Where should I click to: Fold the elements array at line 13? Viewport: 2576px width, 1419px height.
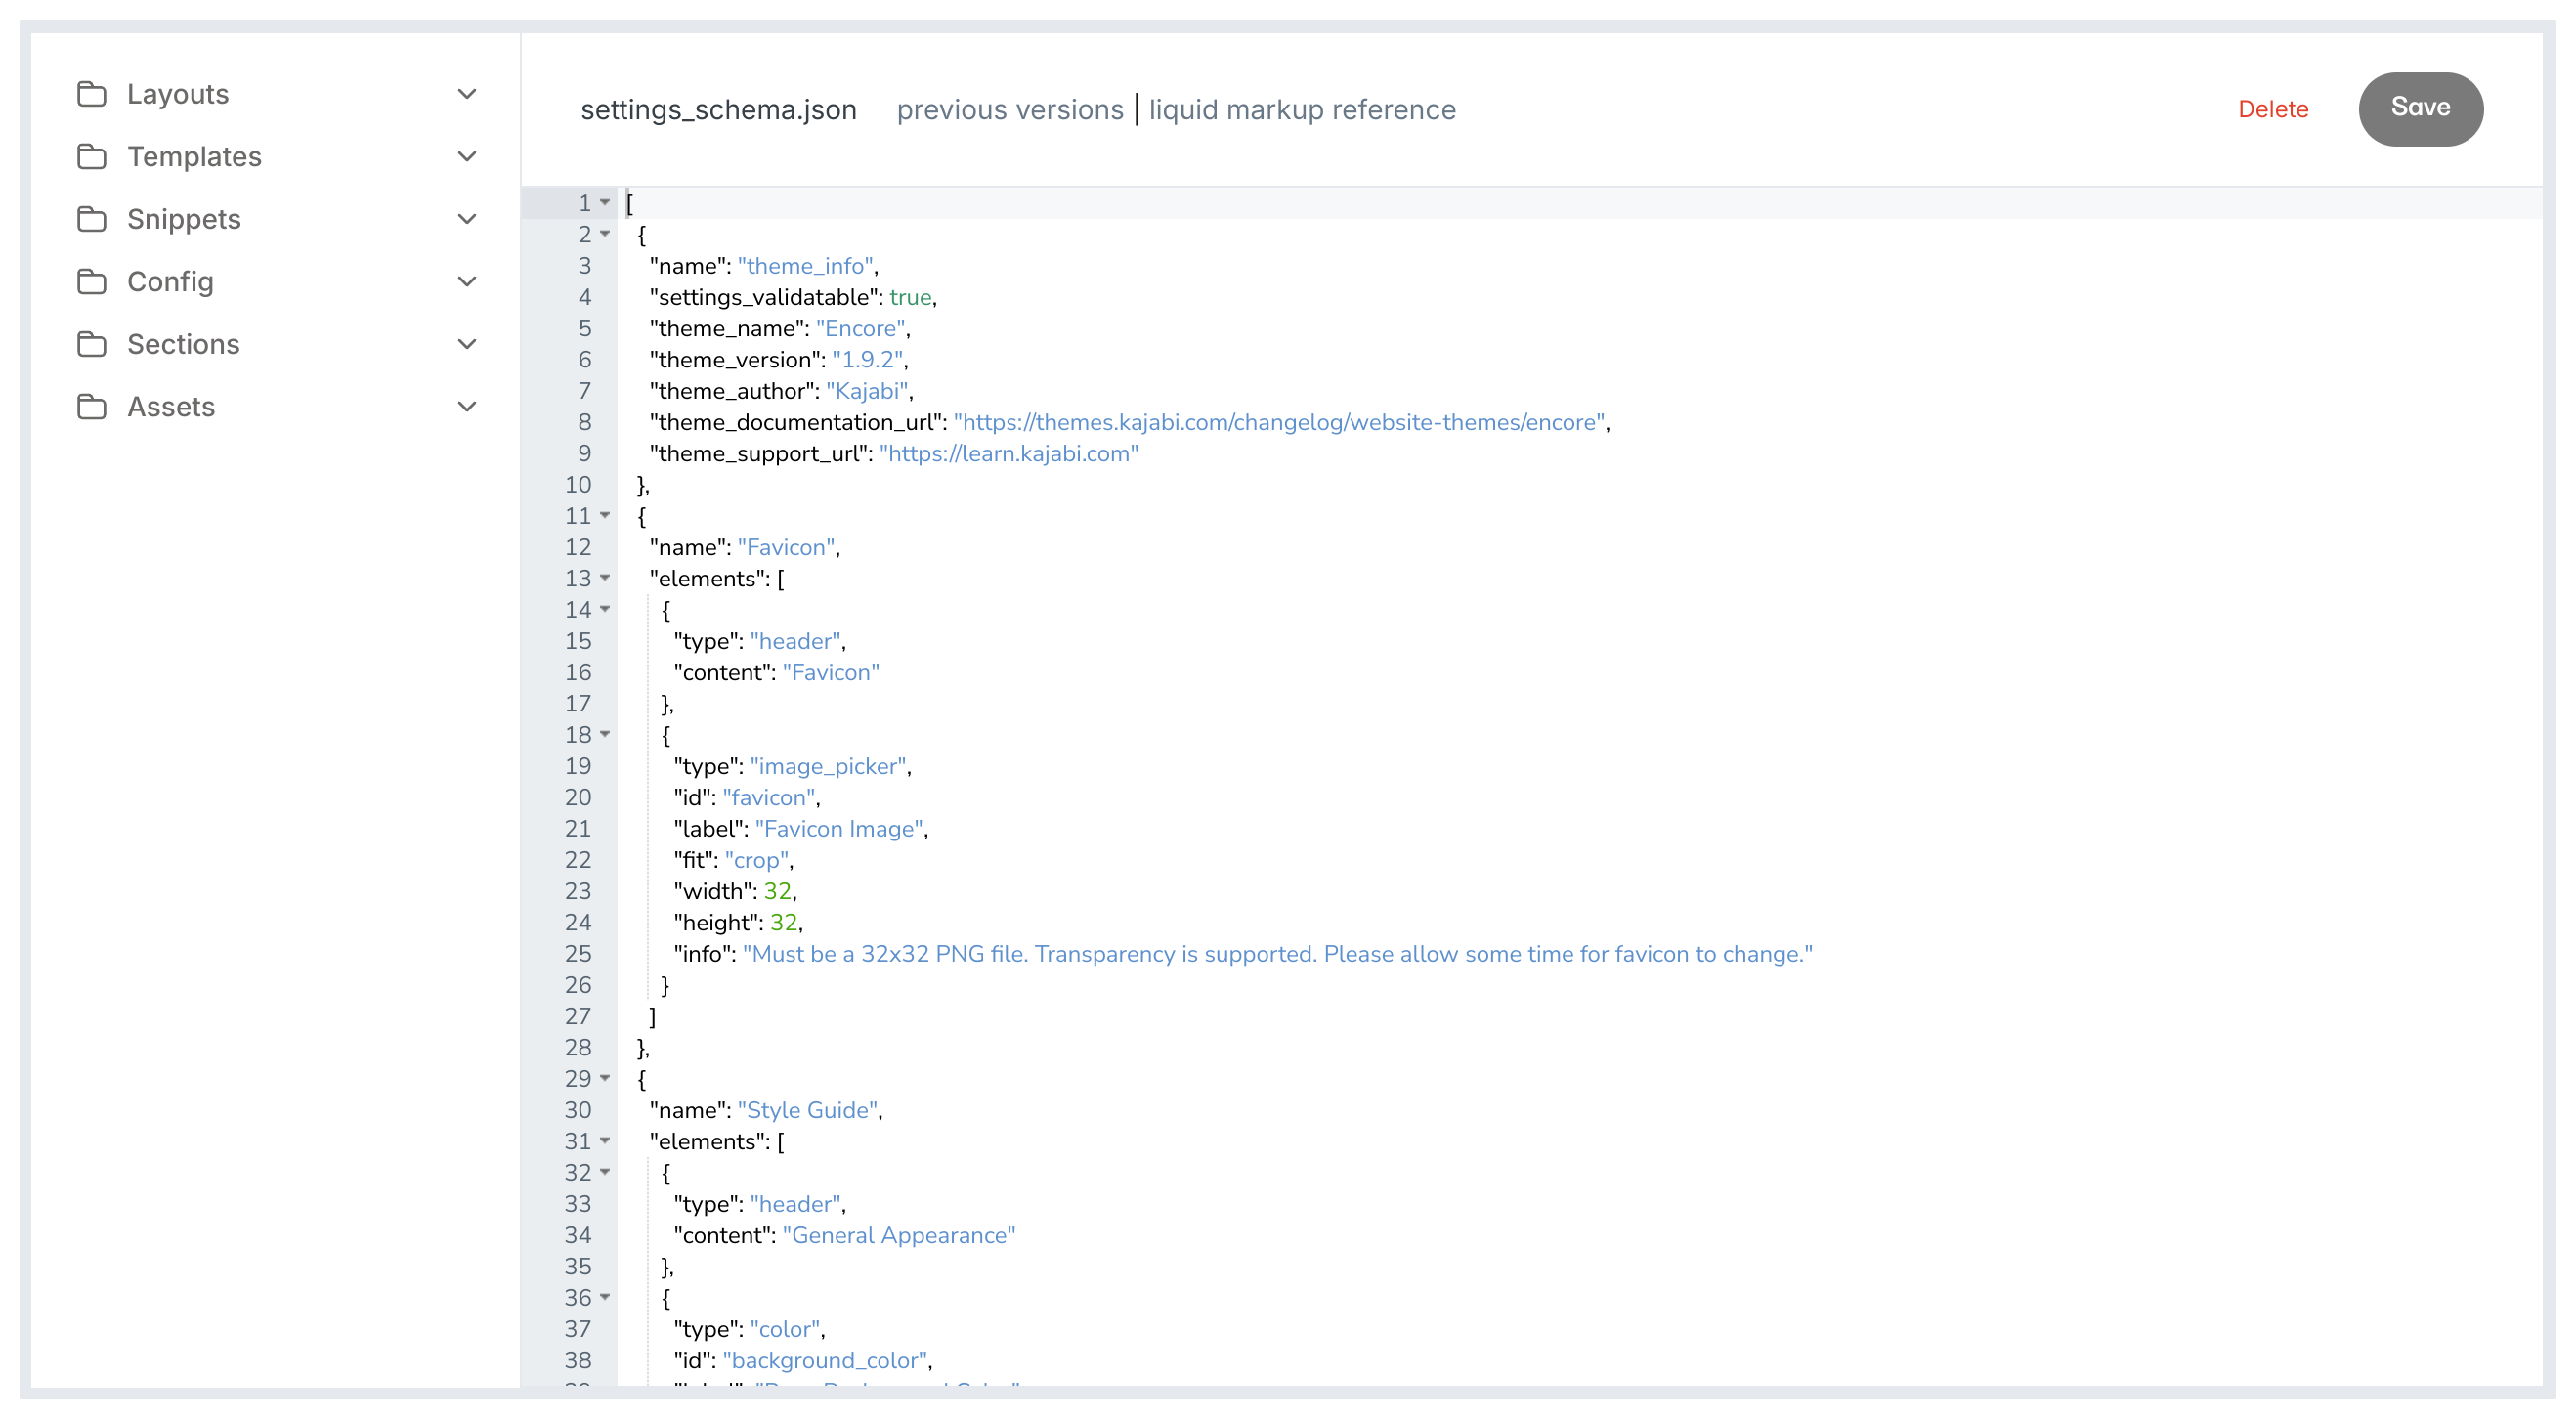coord(605,578)
